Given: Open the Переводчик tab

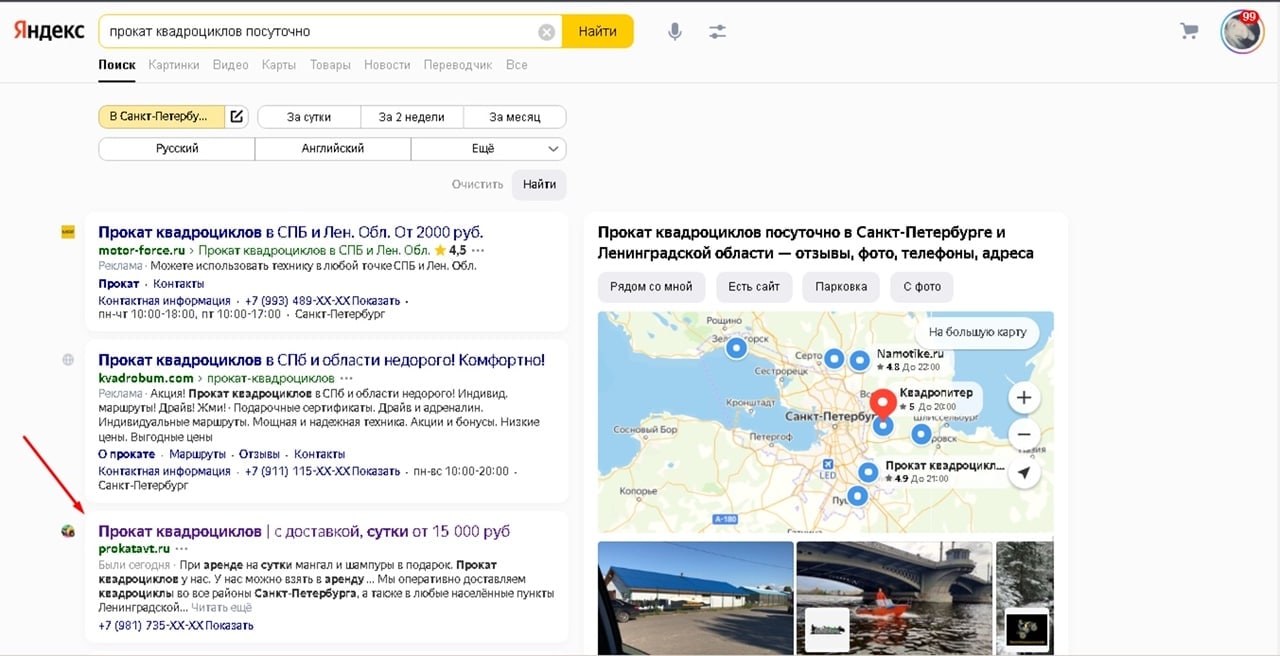Looking at the screenshot, I should point(458,65).
